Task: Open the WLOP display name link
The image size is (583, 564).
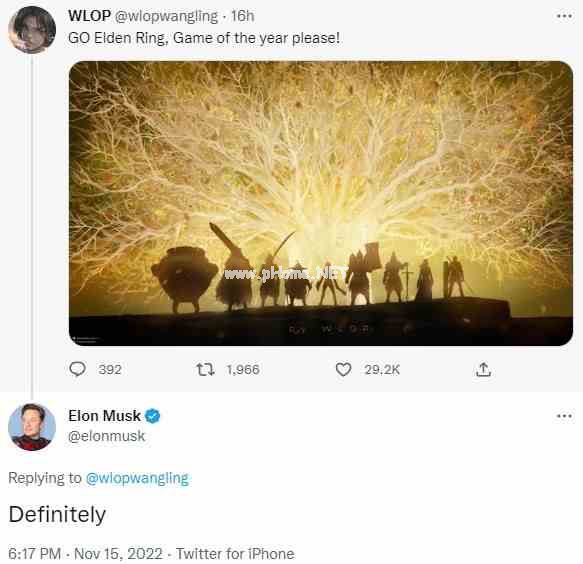Action: tap(89, 16)
